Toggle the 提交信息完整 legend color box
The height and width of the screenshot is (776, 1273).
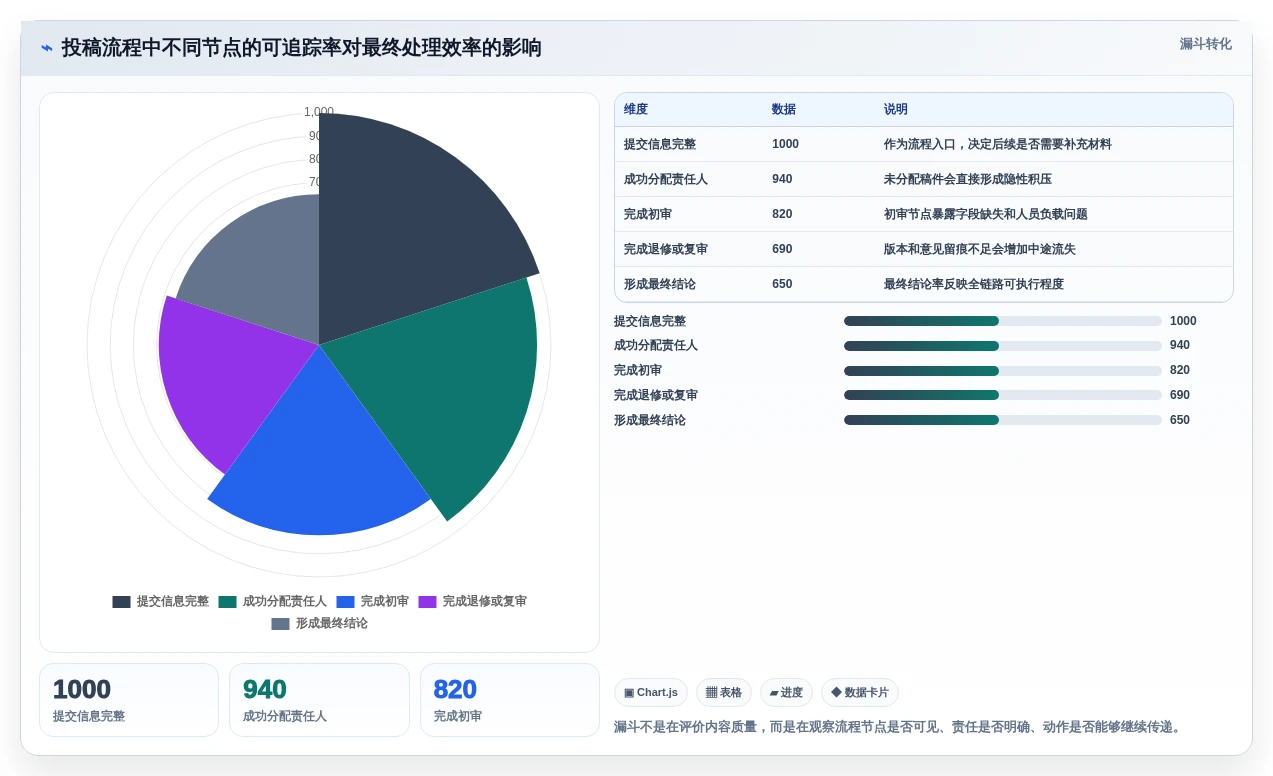pos(121,602)
